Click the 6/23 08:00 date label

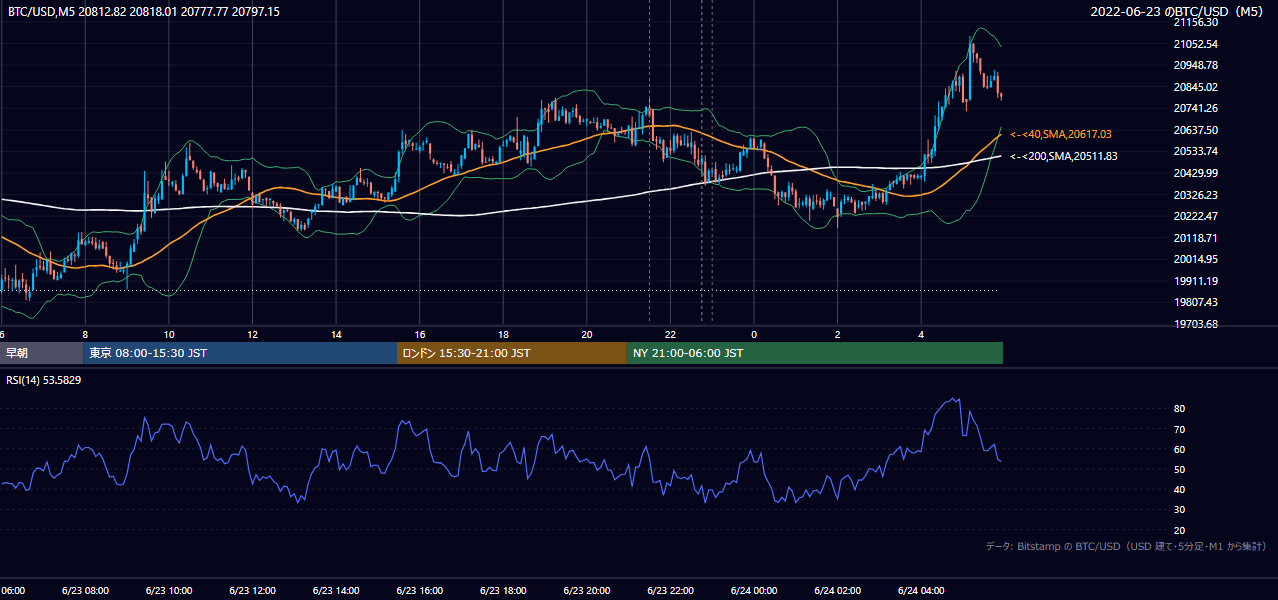click(85, 591)
